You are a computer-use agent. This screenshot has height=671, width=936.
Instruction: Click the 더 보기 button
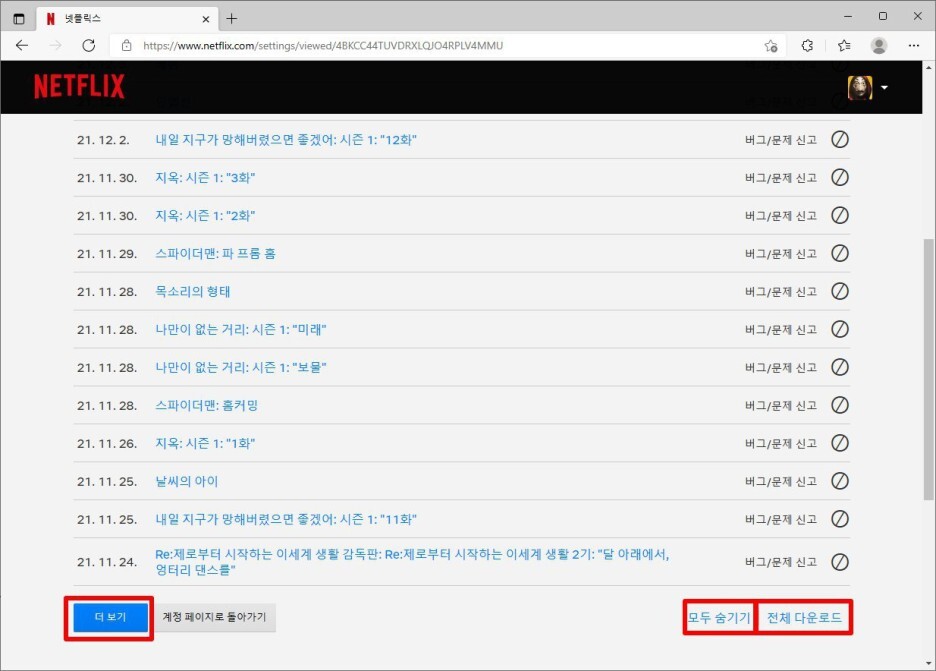[x=110, y=617]
